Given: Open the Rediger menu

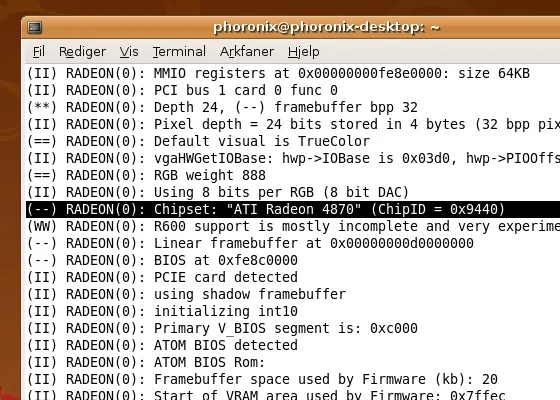Looking at the screenshot, I should (x=82, y=52).
